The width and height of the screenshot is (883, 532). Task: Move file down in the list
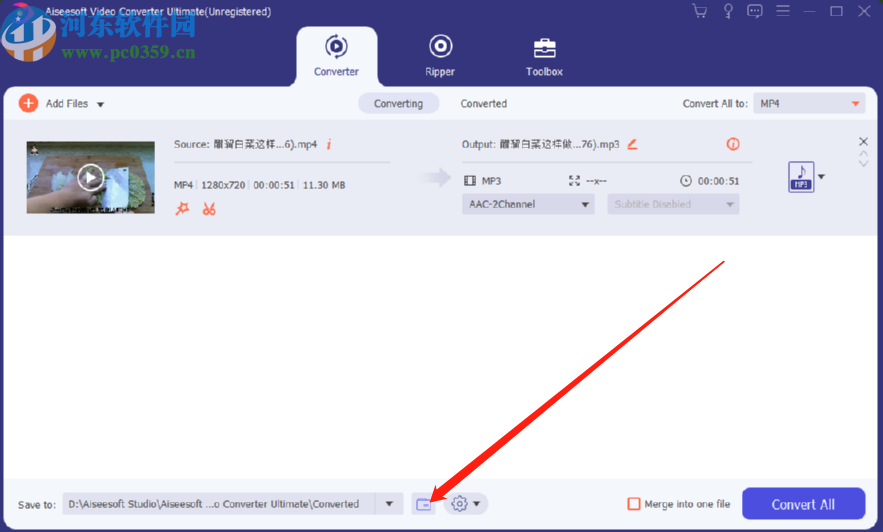point(863,163)
